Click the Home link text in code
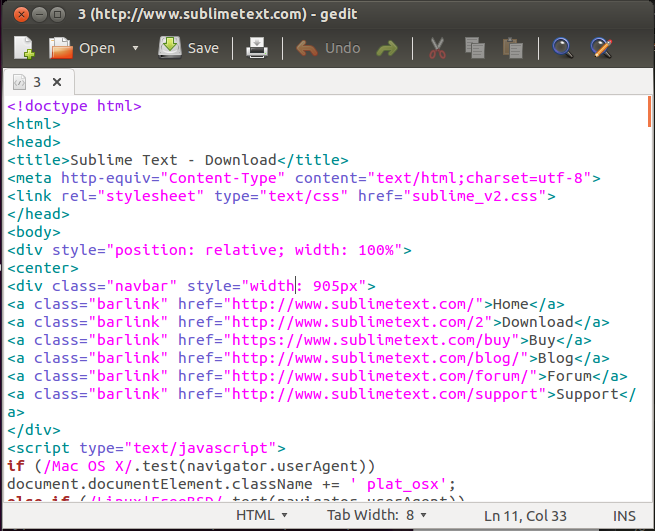The width and height of the screenshot is (655, 531). tap(511, 304)
